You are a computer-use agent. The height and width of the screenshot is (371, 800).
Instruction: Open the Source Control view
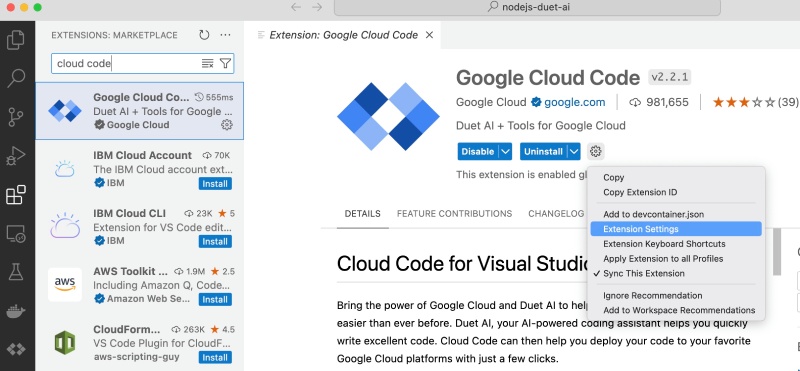[16, 117]
